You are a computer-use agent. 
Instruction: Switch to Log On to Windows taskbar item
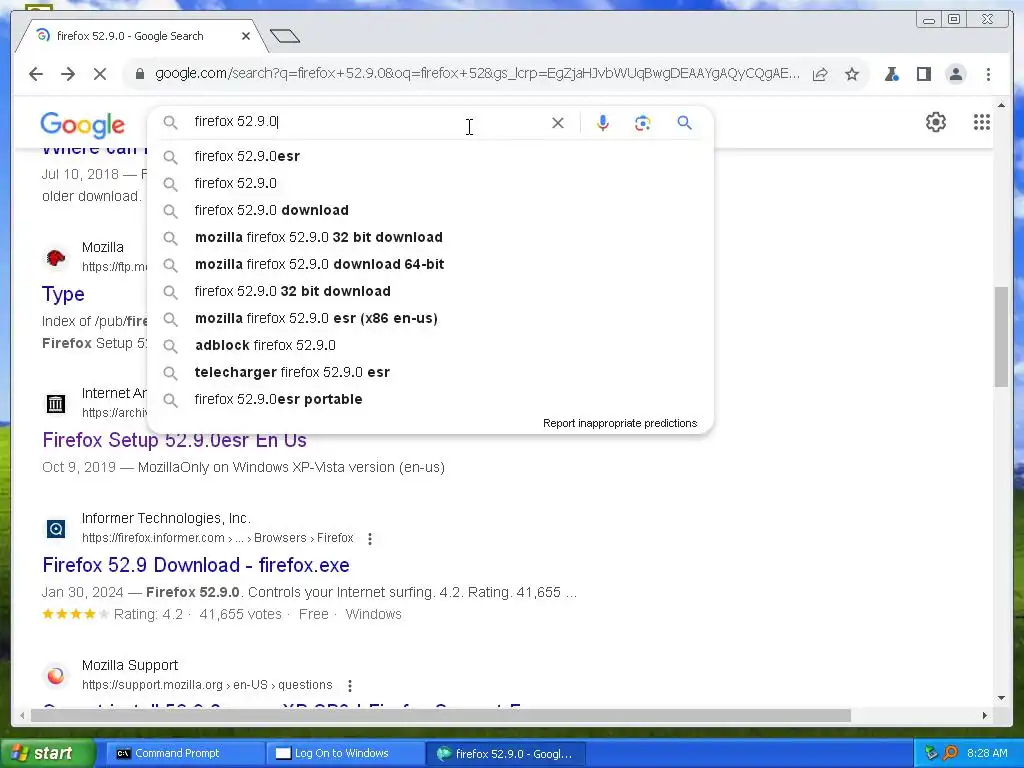(x=345, y=754)
